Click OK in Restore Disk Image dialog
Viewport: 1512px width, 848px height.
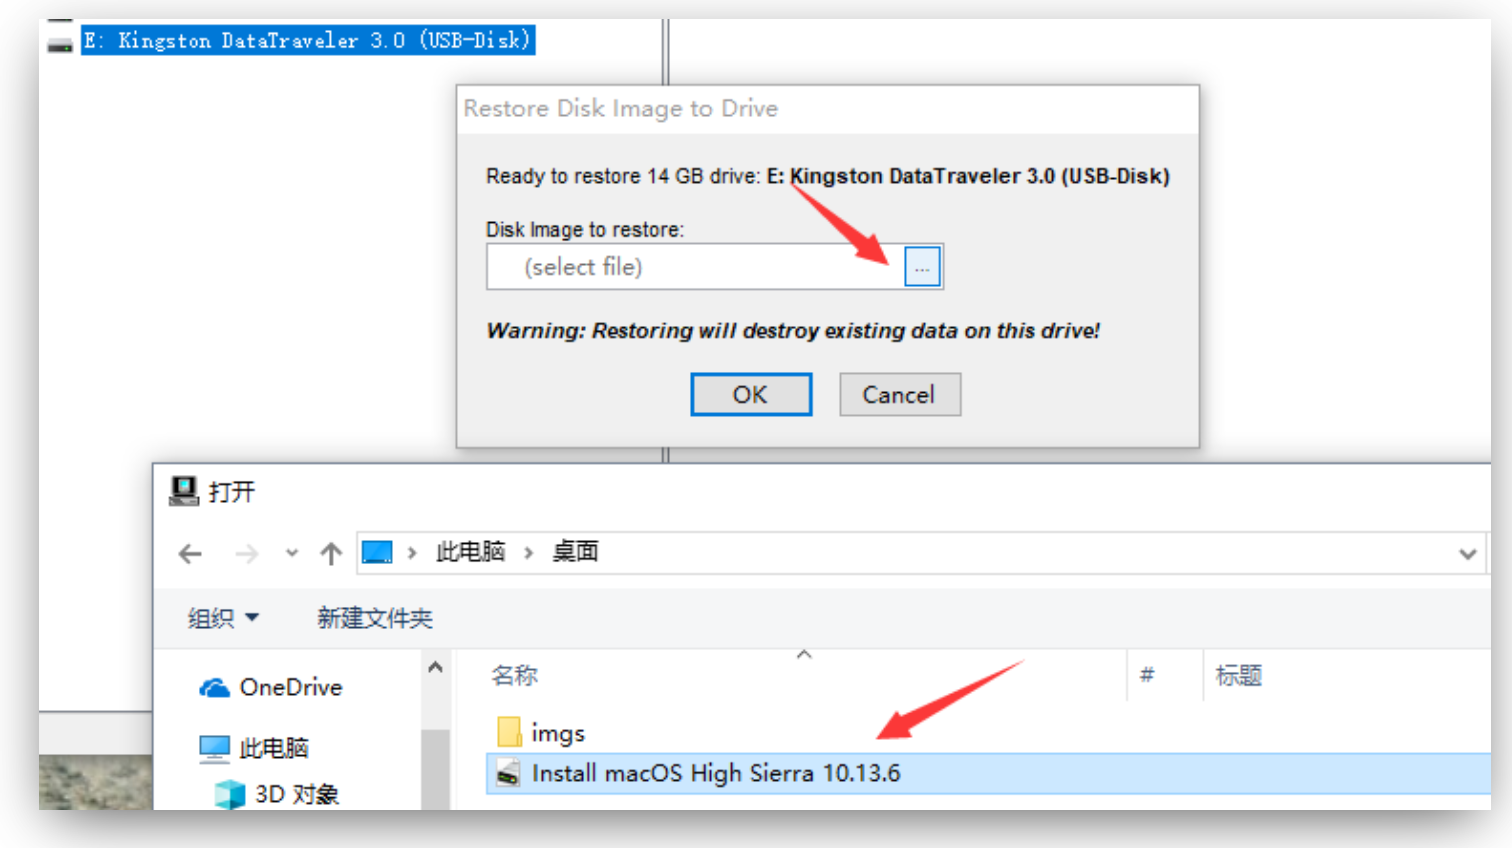point(751,394)
